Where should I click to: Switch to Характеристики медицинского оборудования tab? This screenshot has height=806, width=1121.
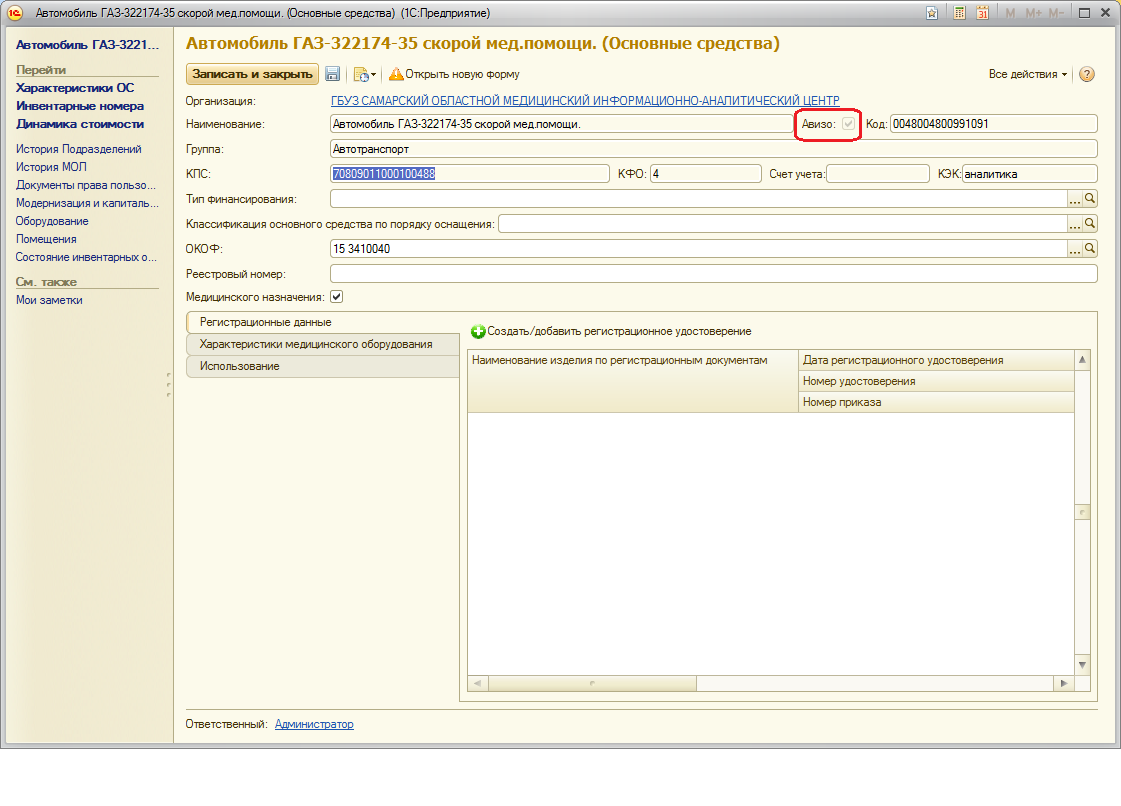316,344
